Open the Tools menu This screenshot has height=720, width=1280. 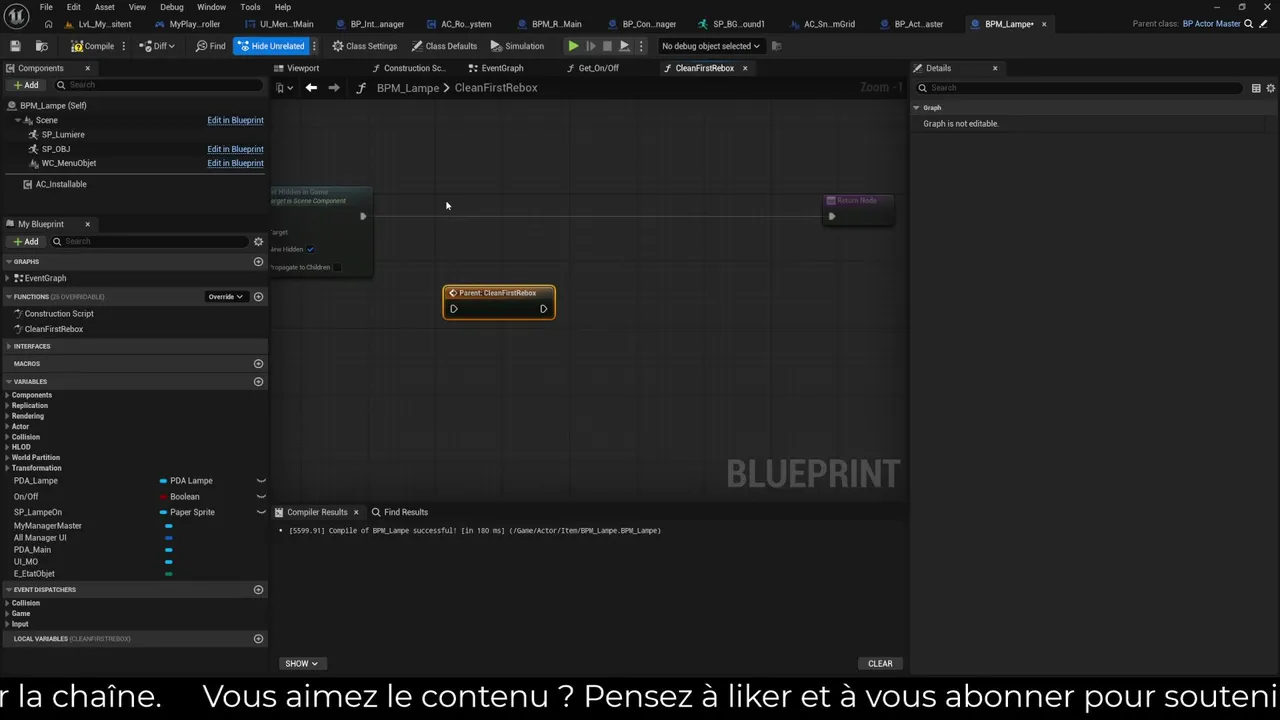tap(250, 7)
